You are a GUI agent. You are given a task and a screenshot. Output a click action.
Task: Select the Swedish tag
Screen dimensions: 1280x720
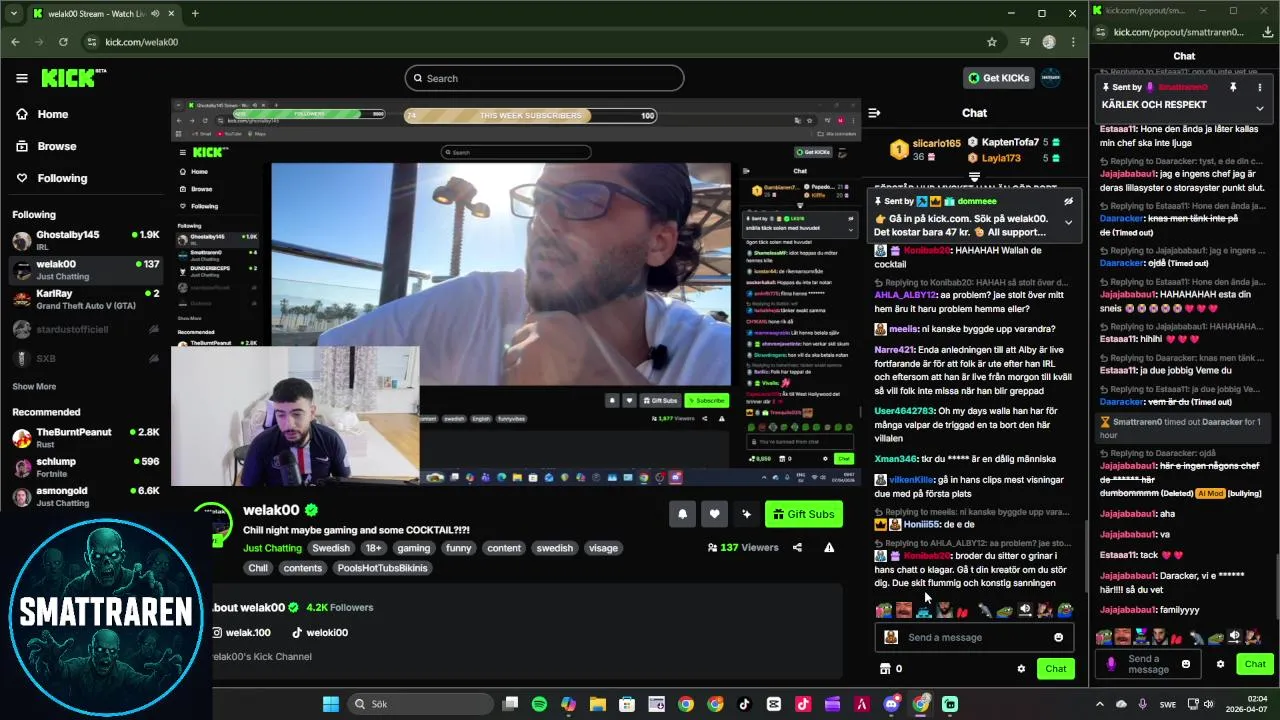[x=331, y=548]
